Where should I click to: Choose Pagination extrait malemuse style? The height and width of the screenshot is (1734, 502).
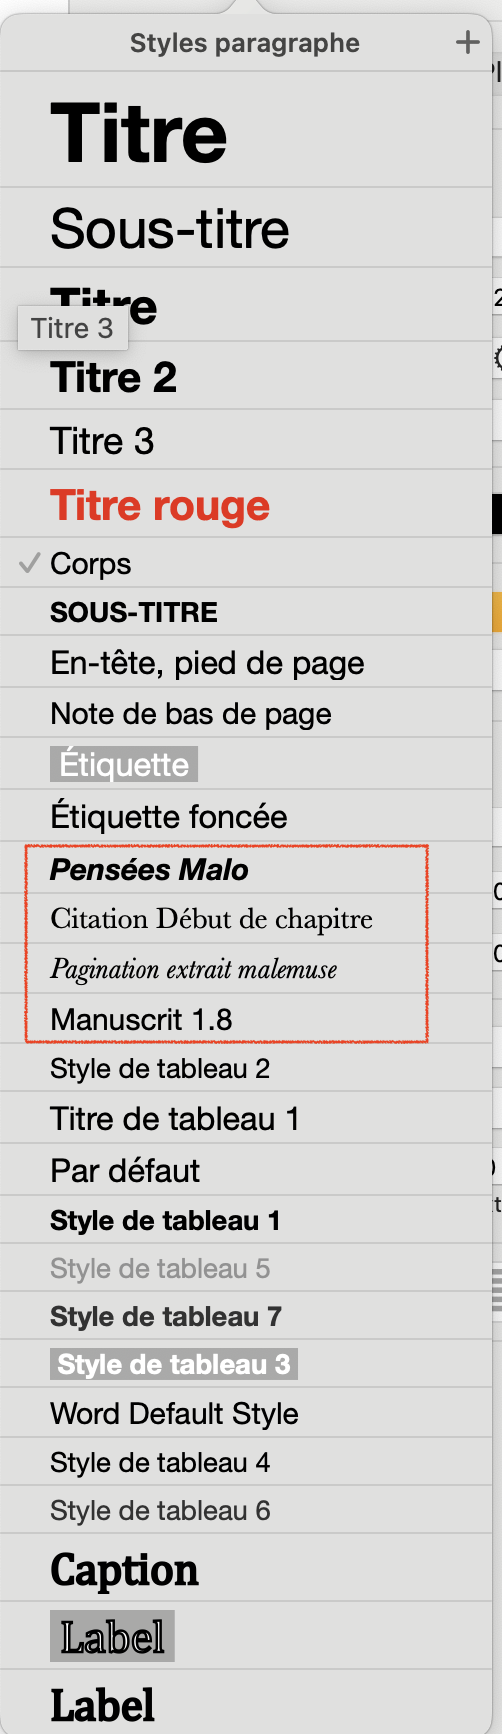tap(246, 968)
